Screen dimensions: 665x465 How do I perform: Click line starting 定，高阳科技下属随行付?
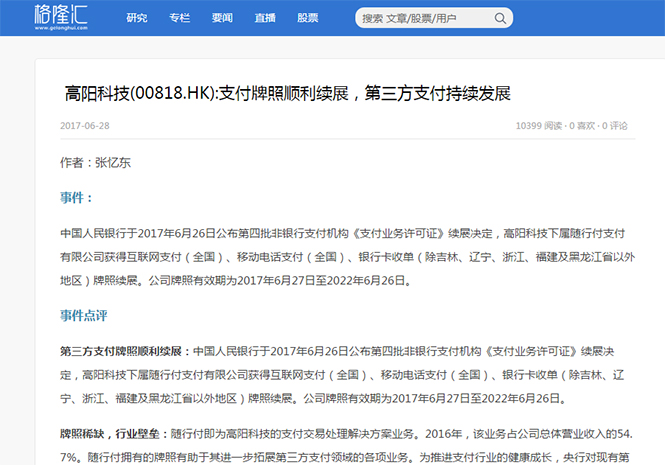click(342, 375)
